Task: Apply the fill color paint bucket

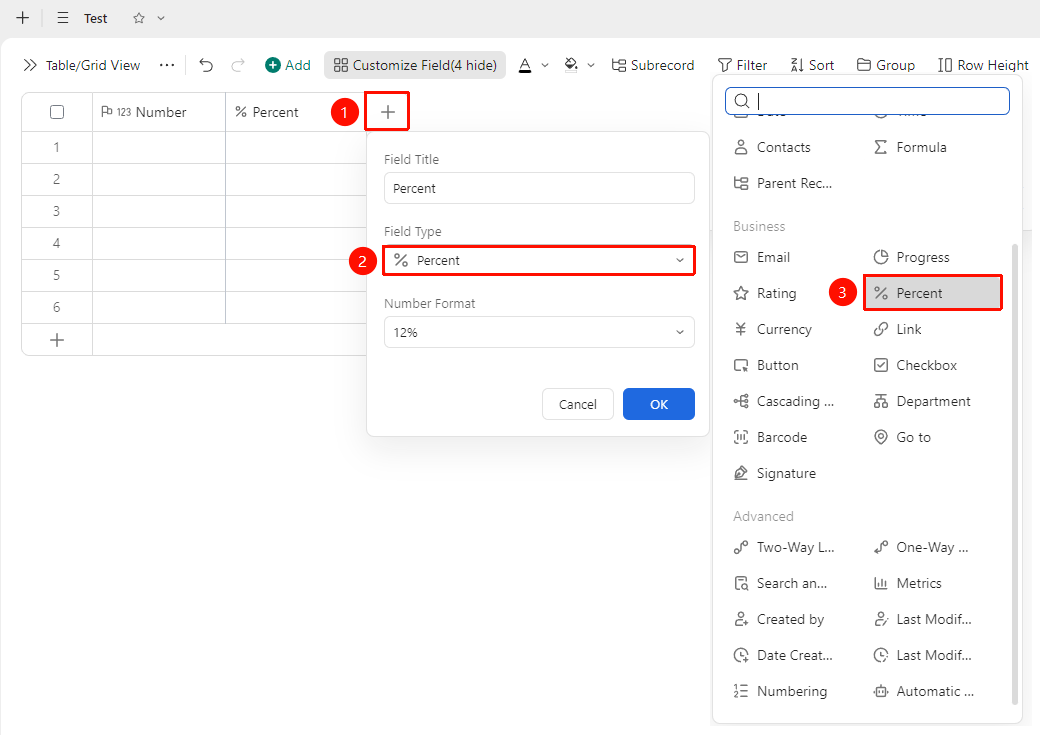Action: (570, 64)
